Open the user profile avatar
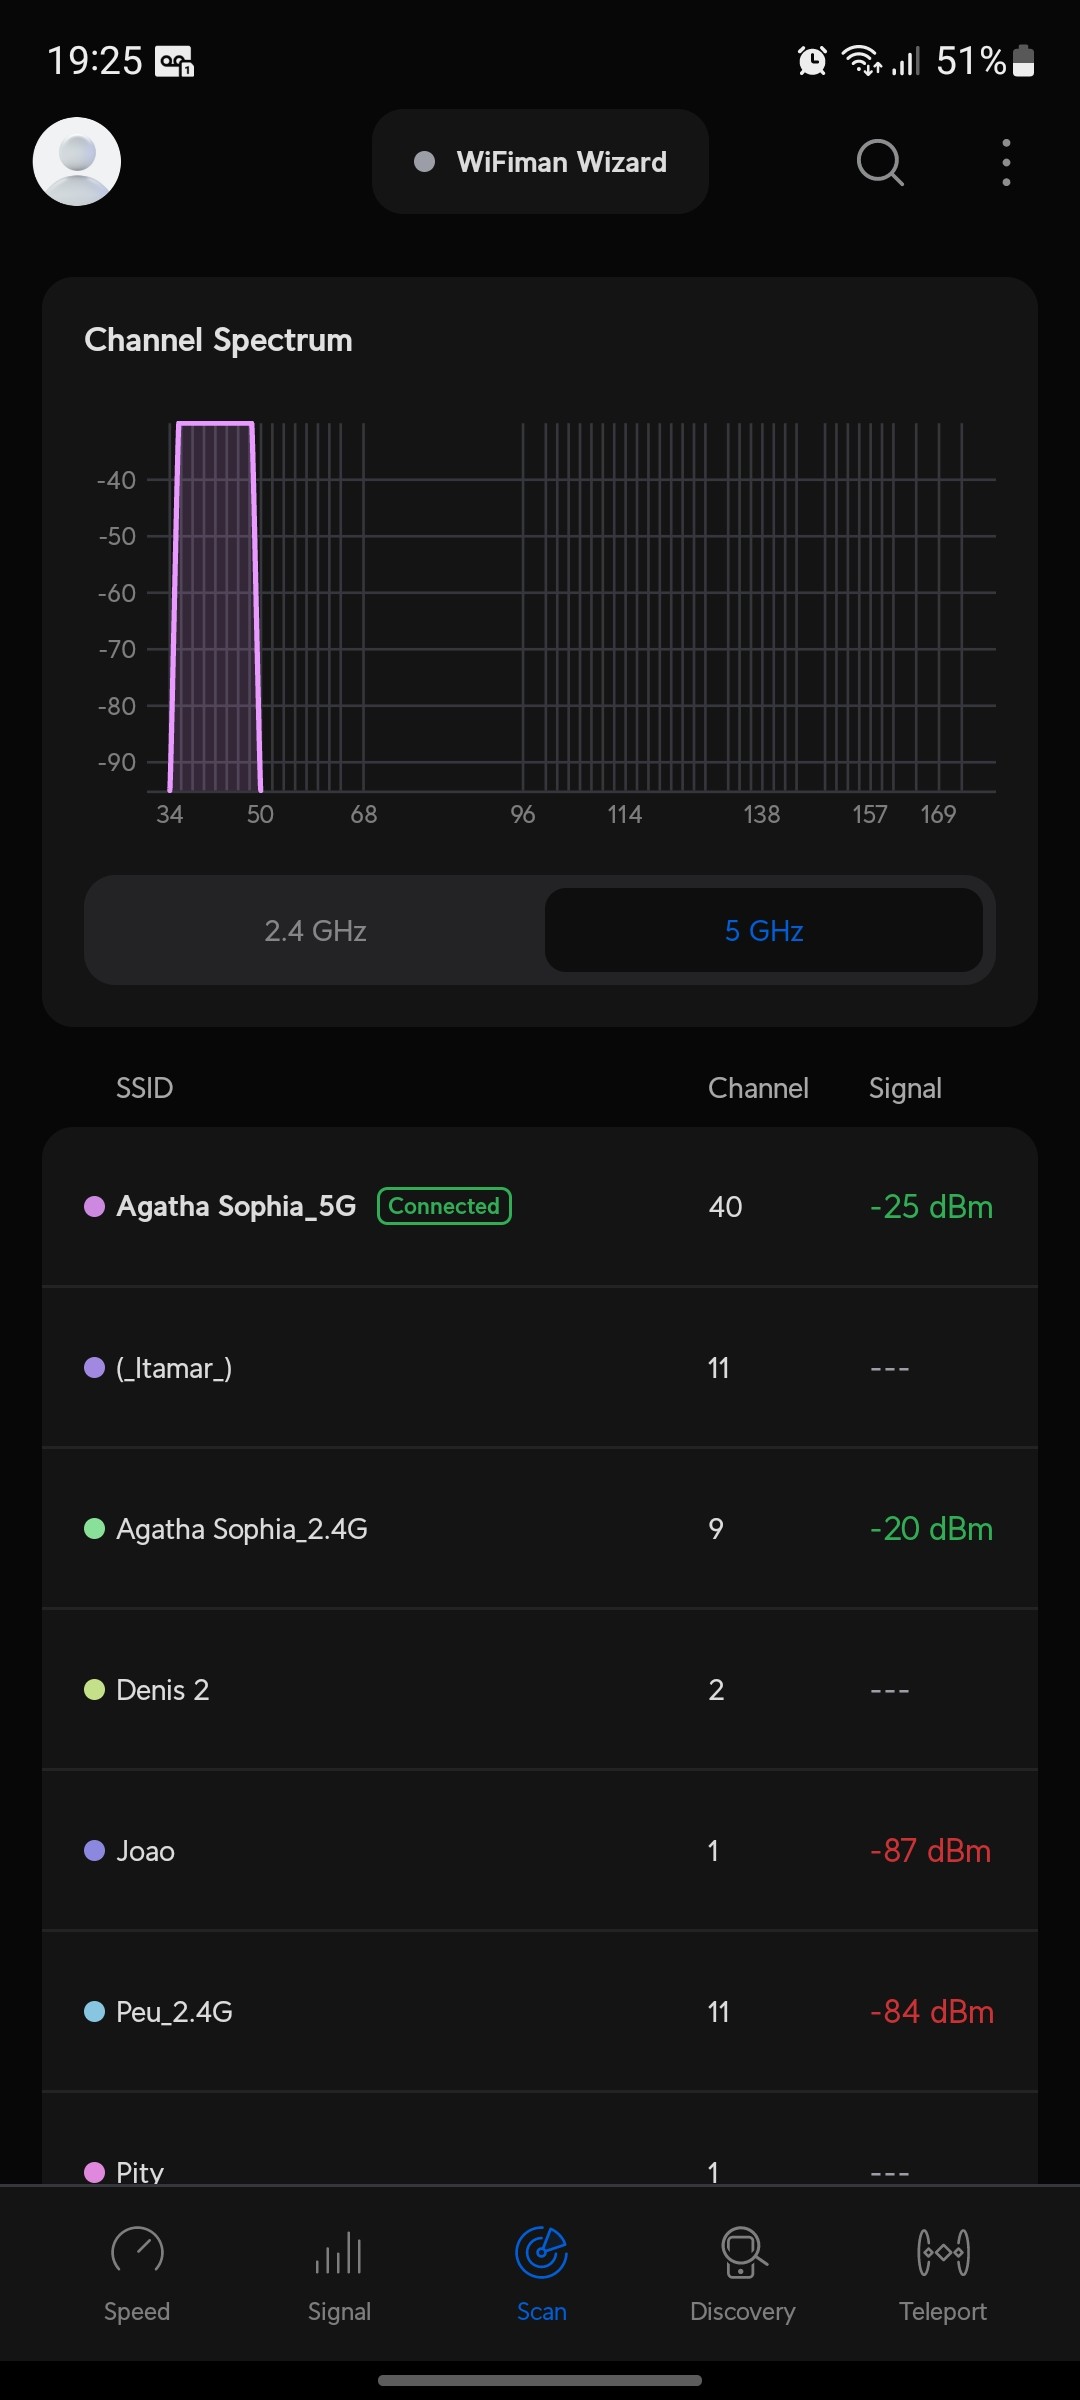Image resolution: width=1080 pixels, height=2400 pixels. pos(77,161)
